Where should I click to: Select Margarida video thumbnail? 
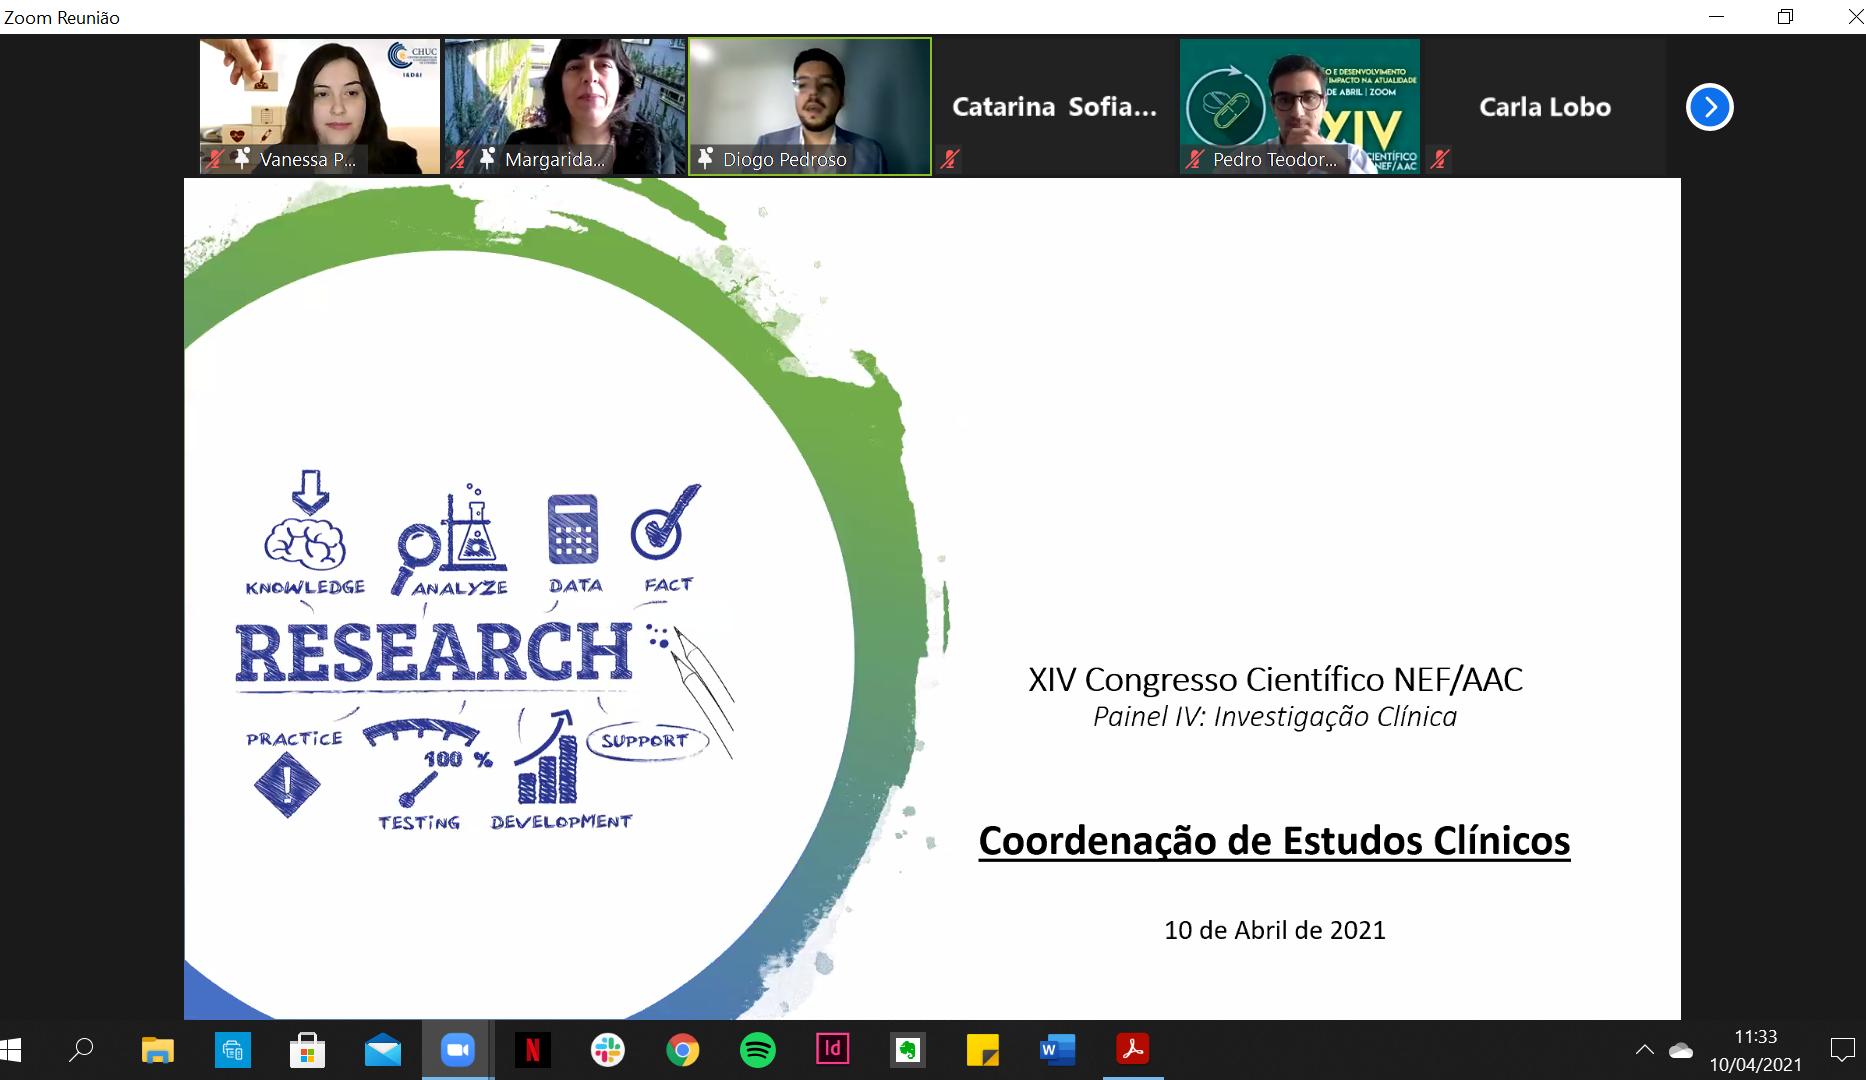click(565, 107)
